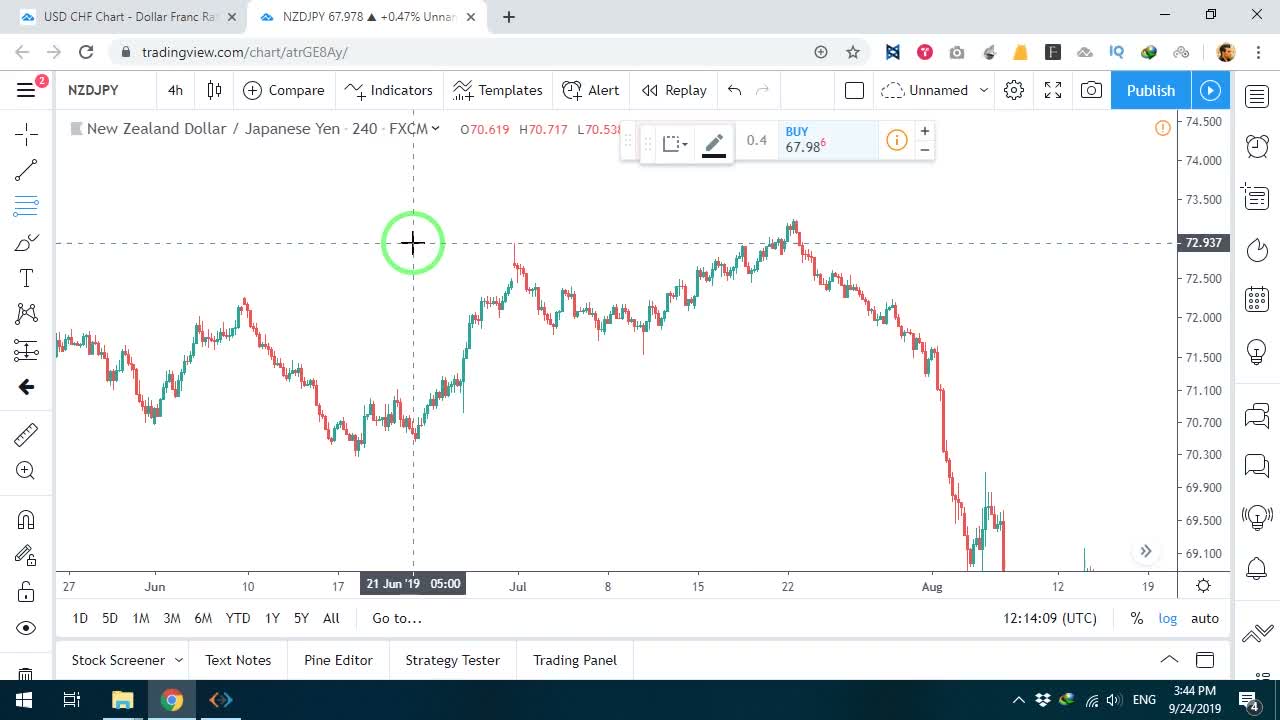Toggle log scale
1280x720 pixels.
(x=1168, y=618)
